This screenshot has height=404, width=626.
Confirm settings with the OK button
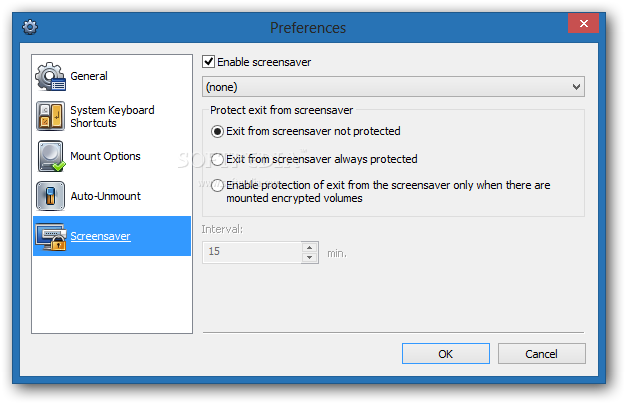click(446, 354)
